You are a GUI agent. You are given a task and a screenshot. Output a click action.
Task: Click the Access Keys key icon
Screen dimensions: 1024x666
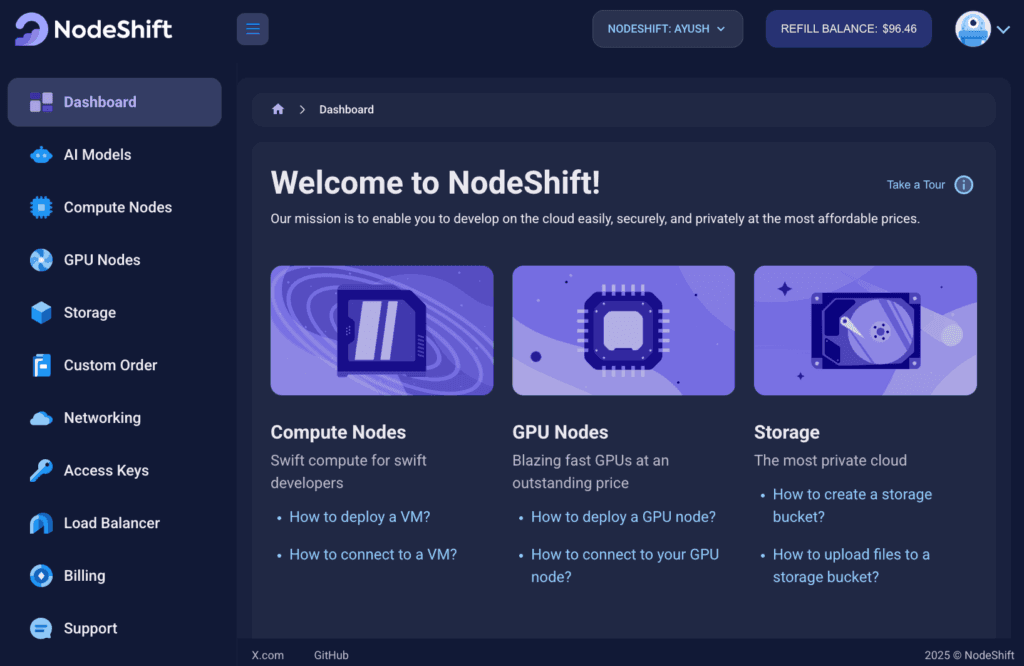click(x=41, y=470)
